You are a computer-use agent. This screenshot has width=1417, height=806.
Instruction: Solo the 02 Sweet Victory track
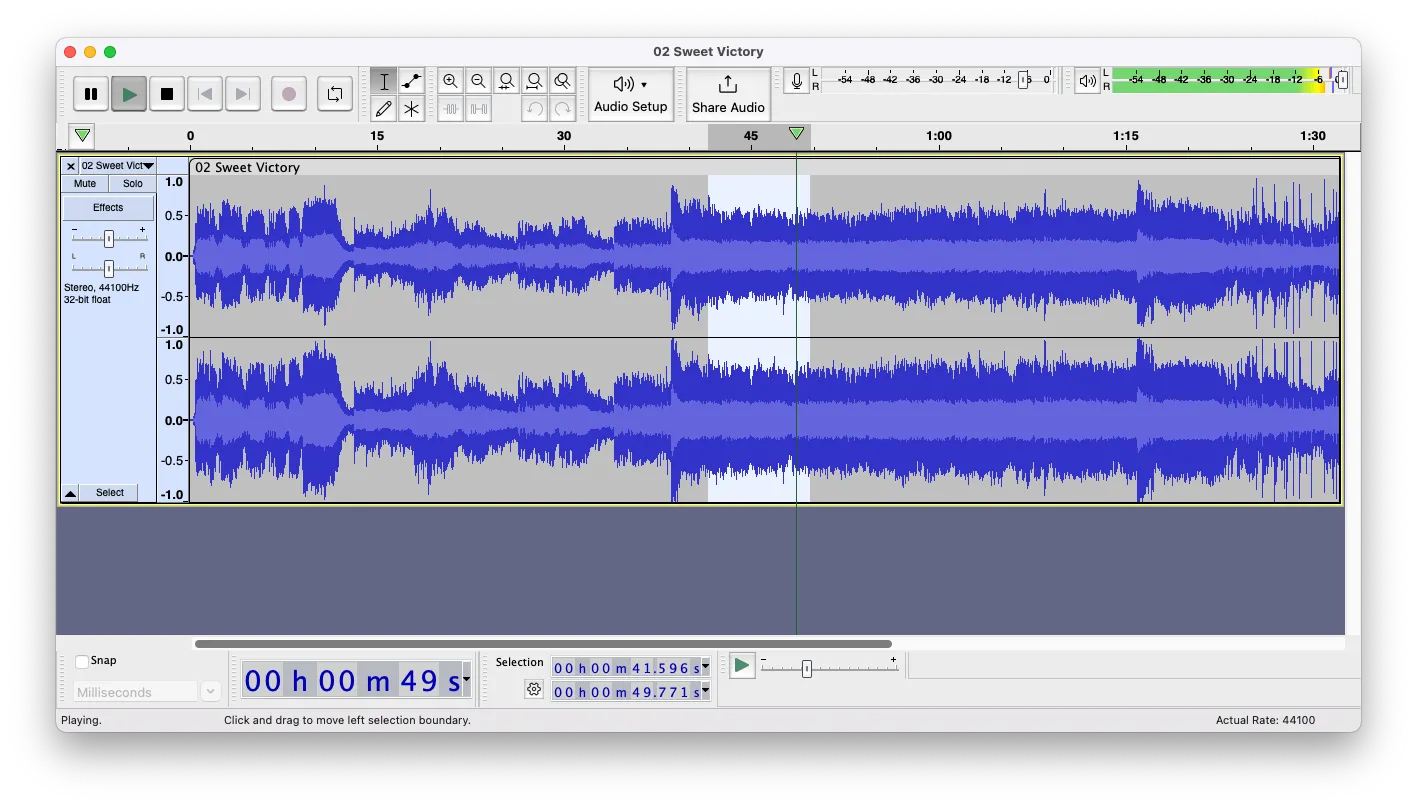point(132,183)
